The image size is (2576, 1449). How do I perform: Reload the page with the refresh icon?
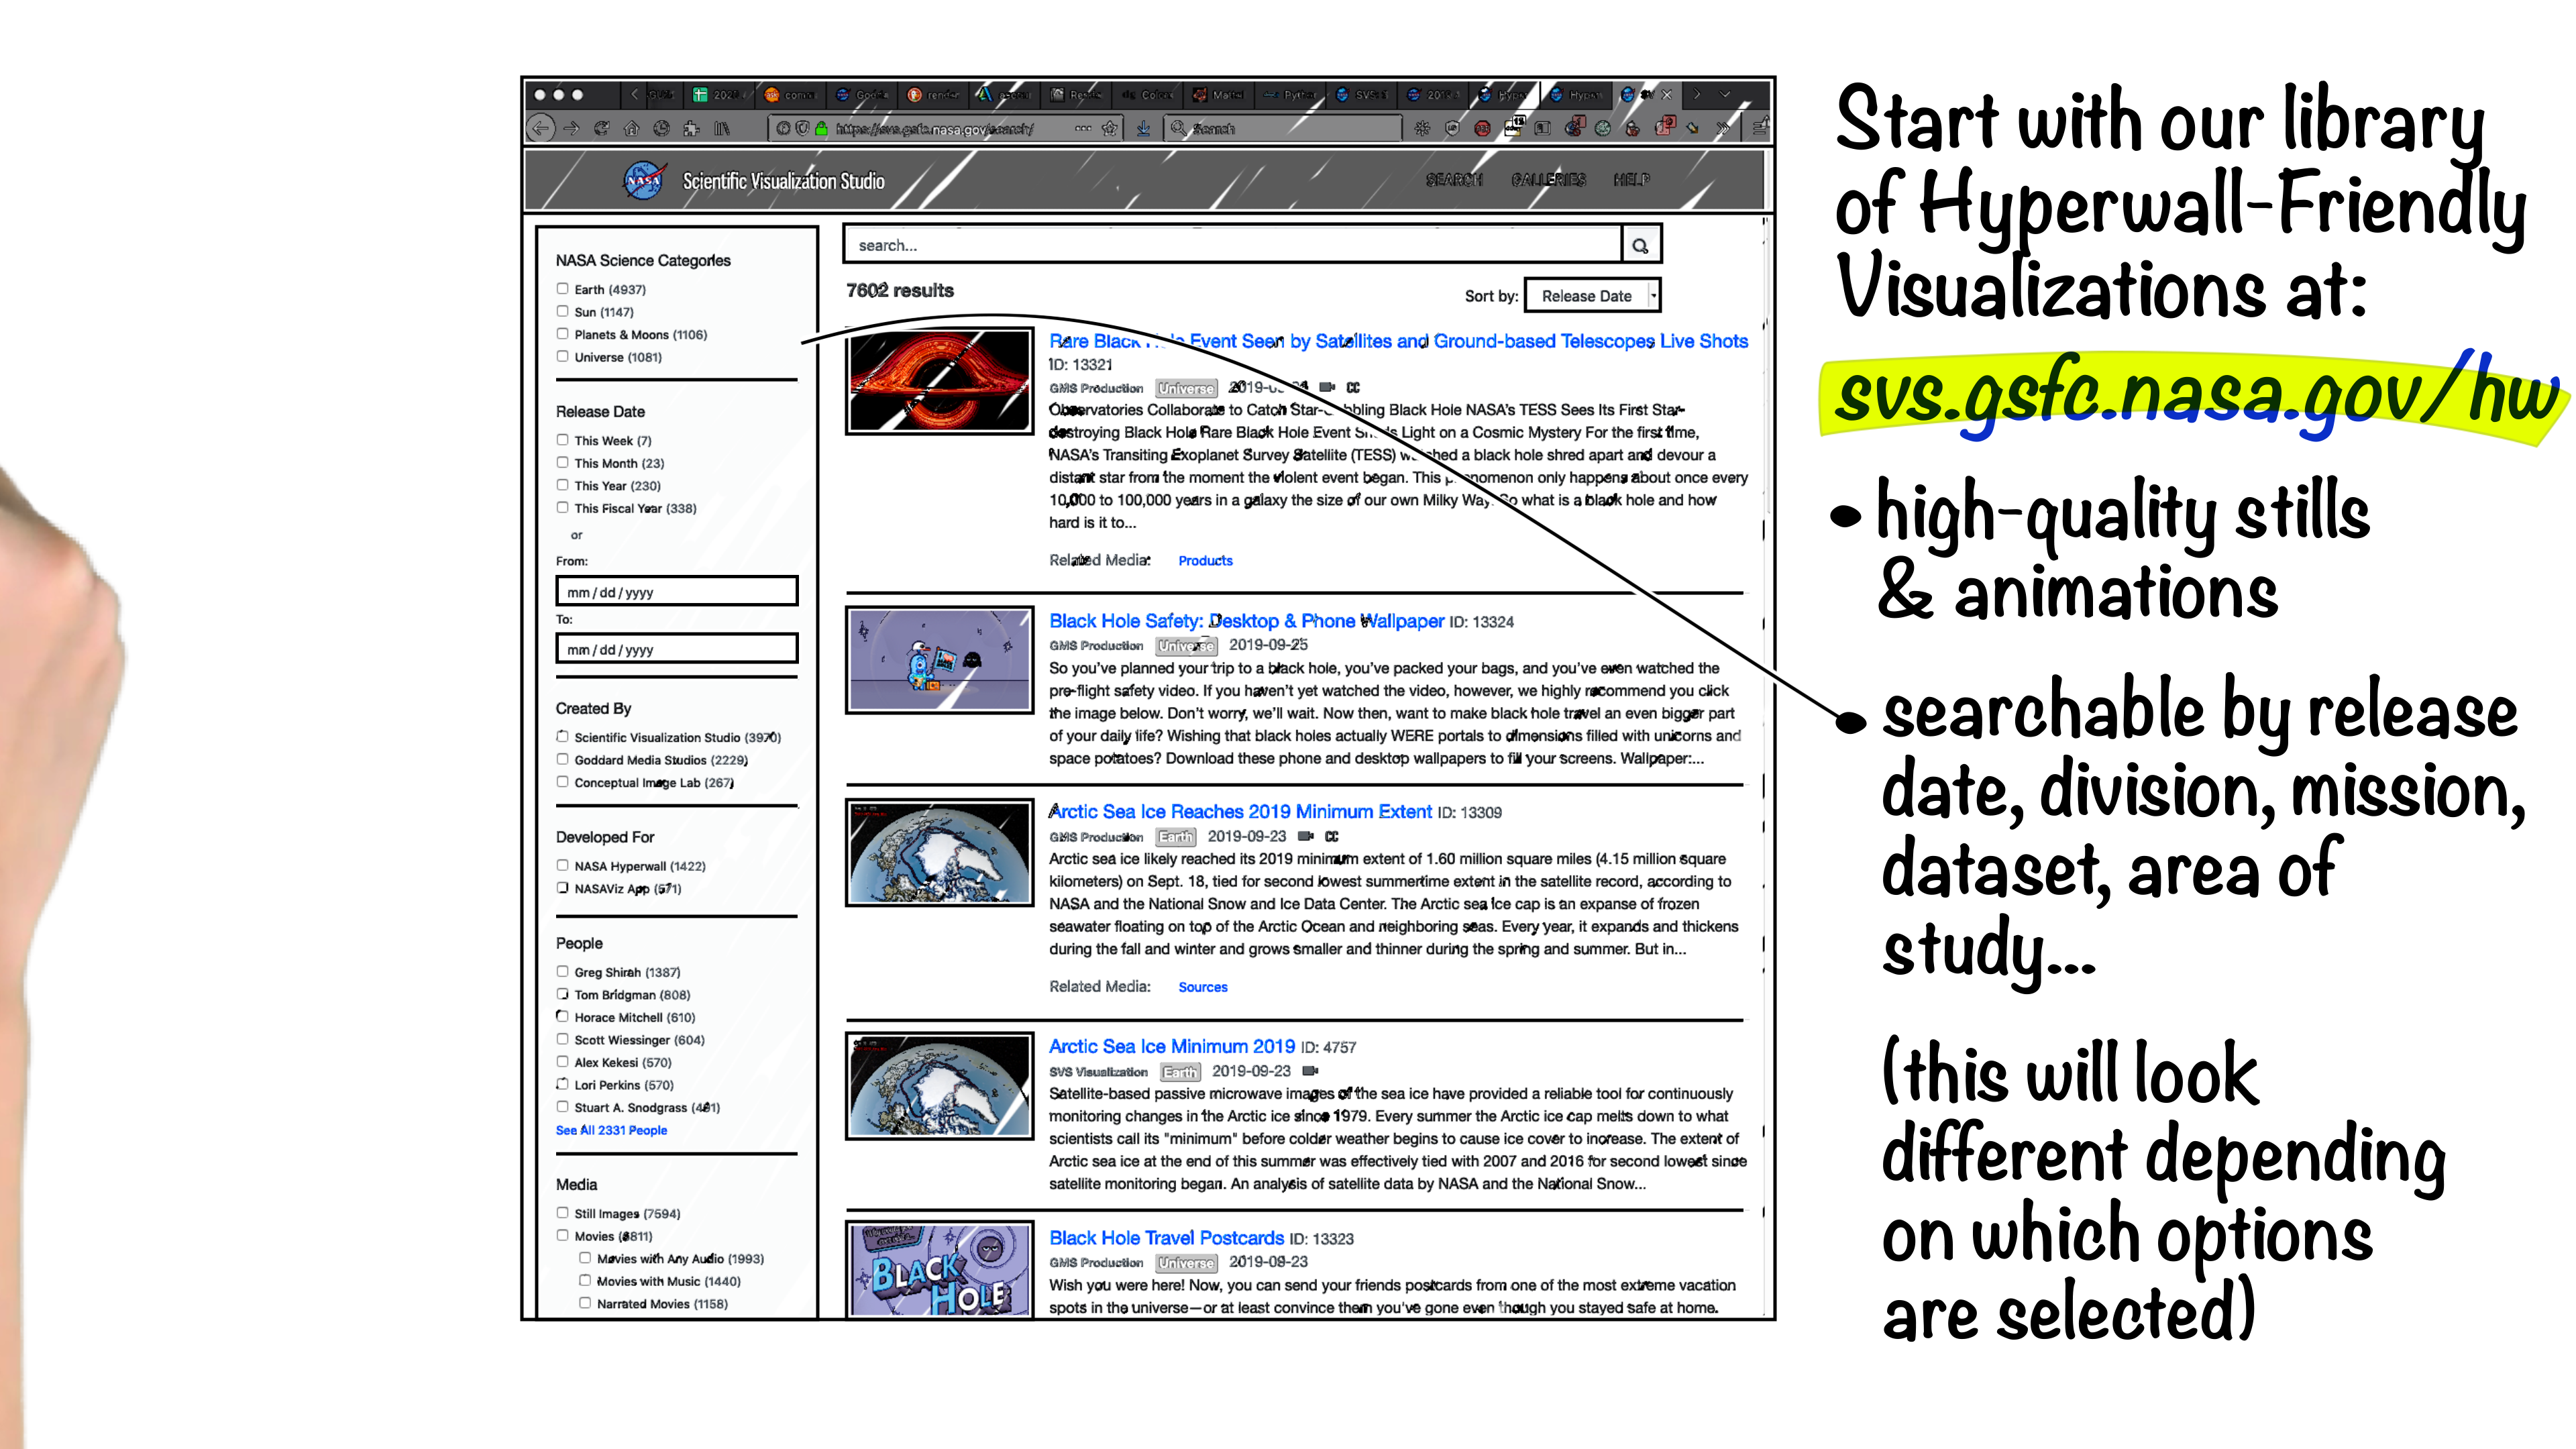[x=601, y=128]
